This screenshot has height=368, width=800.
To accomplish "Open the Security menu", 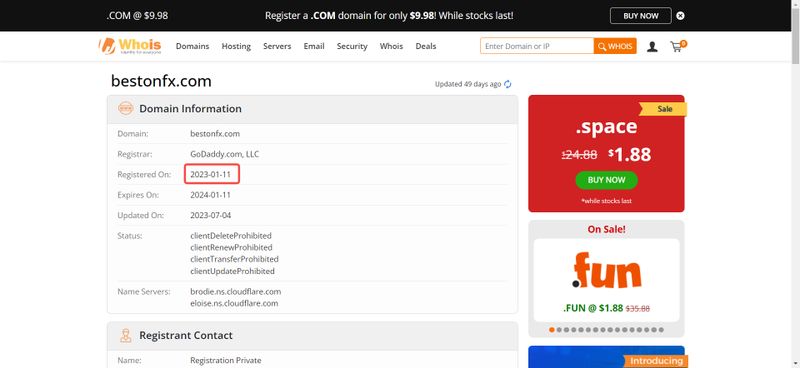I will pos(352,46).
